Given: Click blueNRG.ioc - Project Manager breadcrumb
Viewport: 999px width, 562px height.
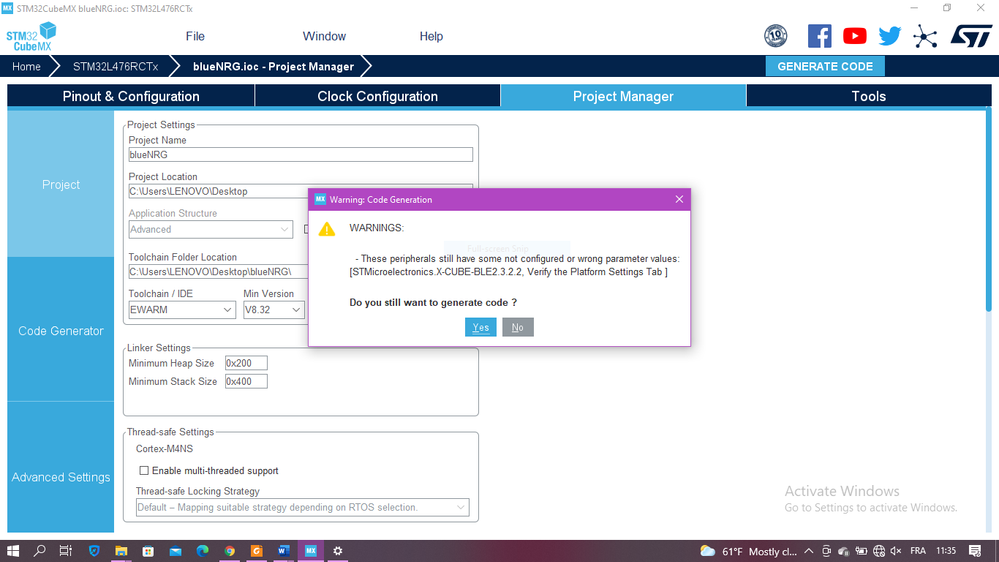Looking at the screenshot, I should [x=273, y=66].
